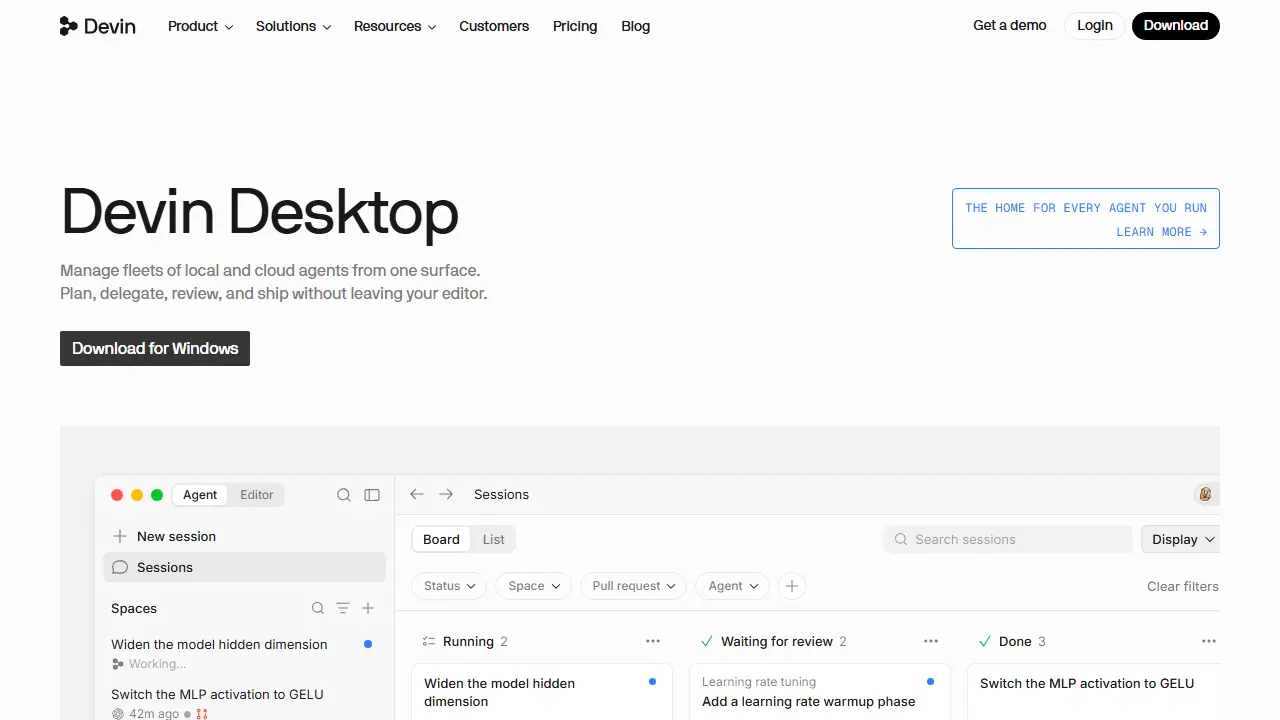This screenshot has height=720, width=1280.
Task: Select the Agent mode segment
Action: pos(200,495)
